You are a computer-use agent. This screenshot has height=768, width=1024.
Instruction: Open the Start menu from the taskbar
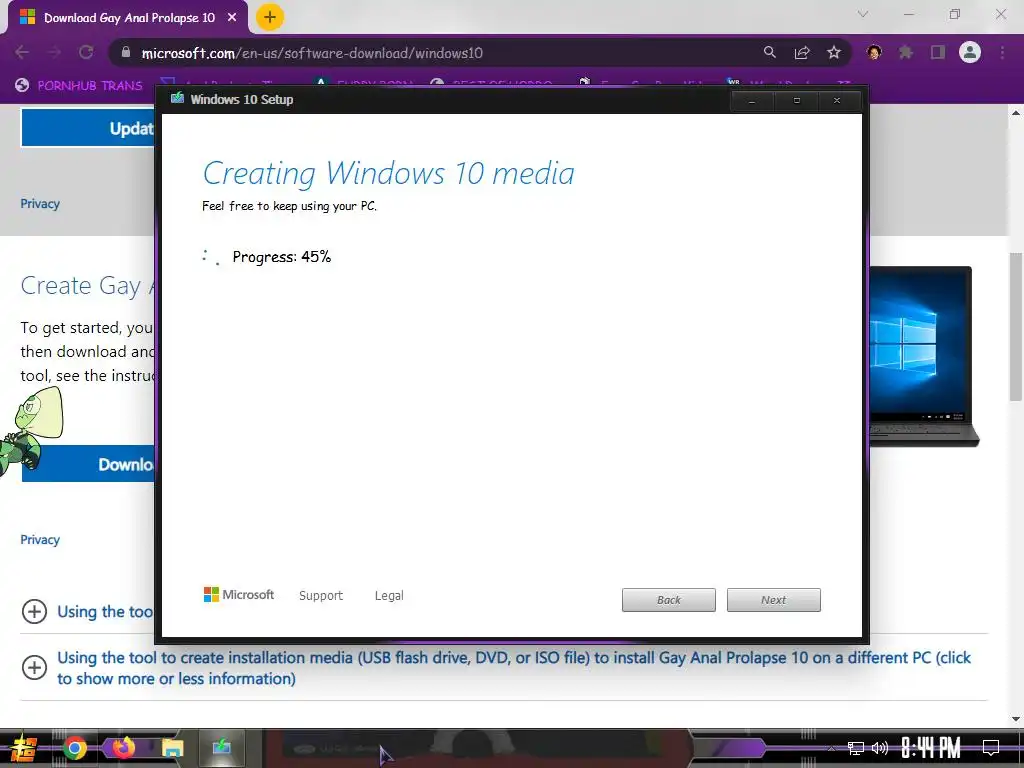pos(23,748)
